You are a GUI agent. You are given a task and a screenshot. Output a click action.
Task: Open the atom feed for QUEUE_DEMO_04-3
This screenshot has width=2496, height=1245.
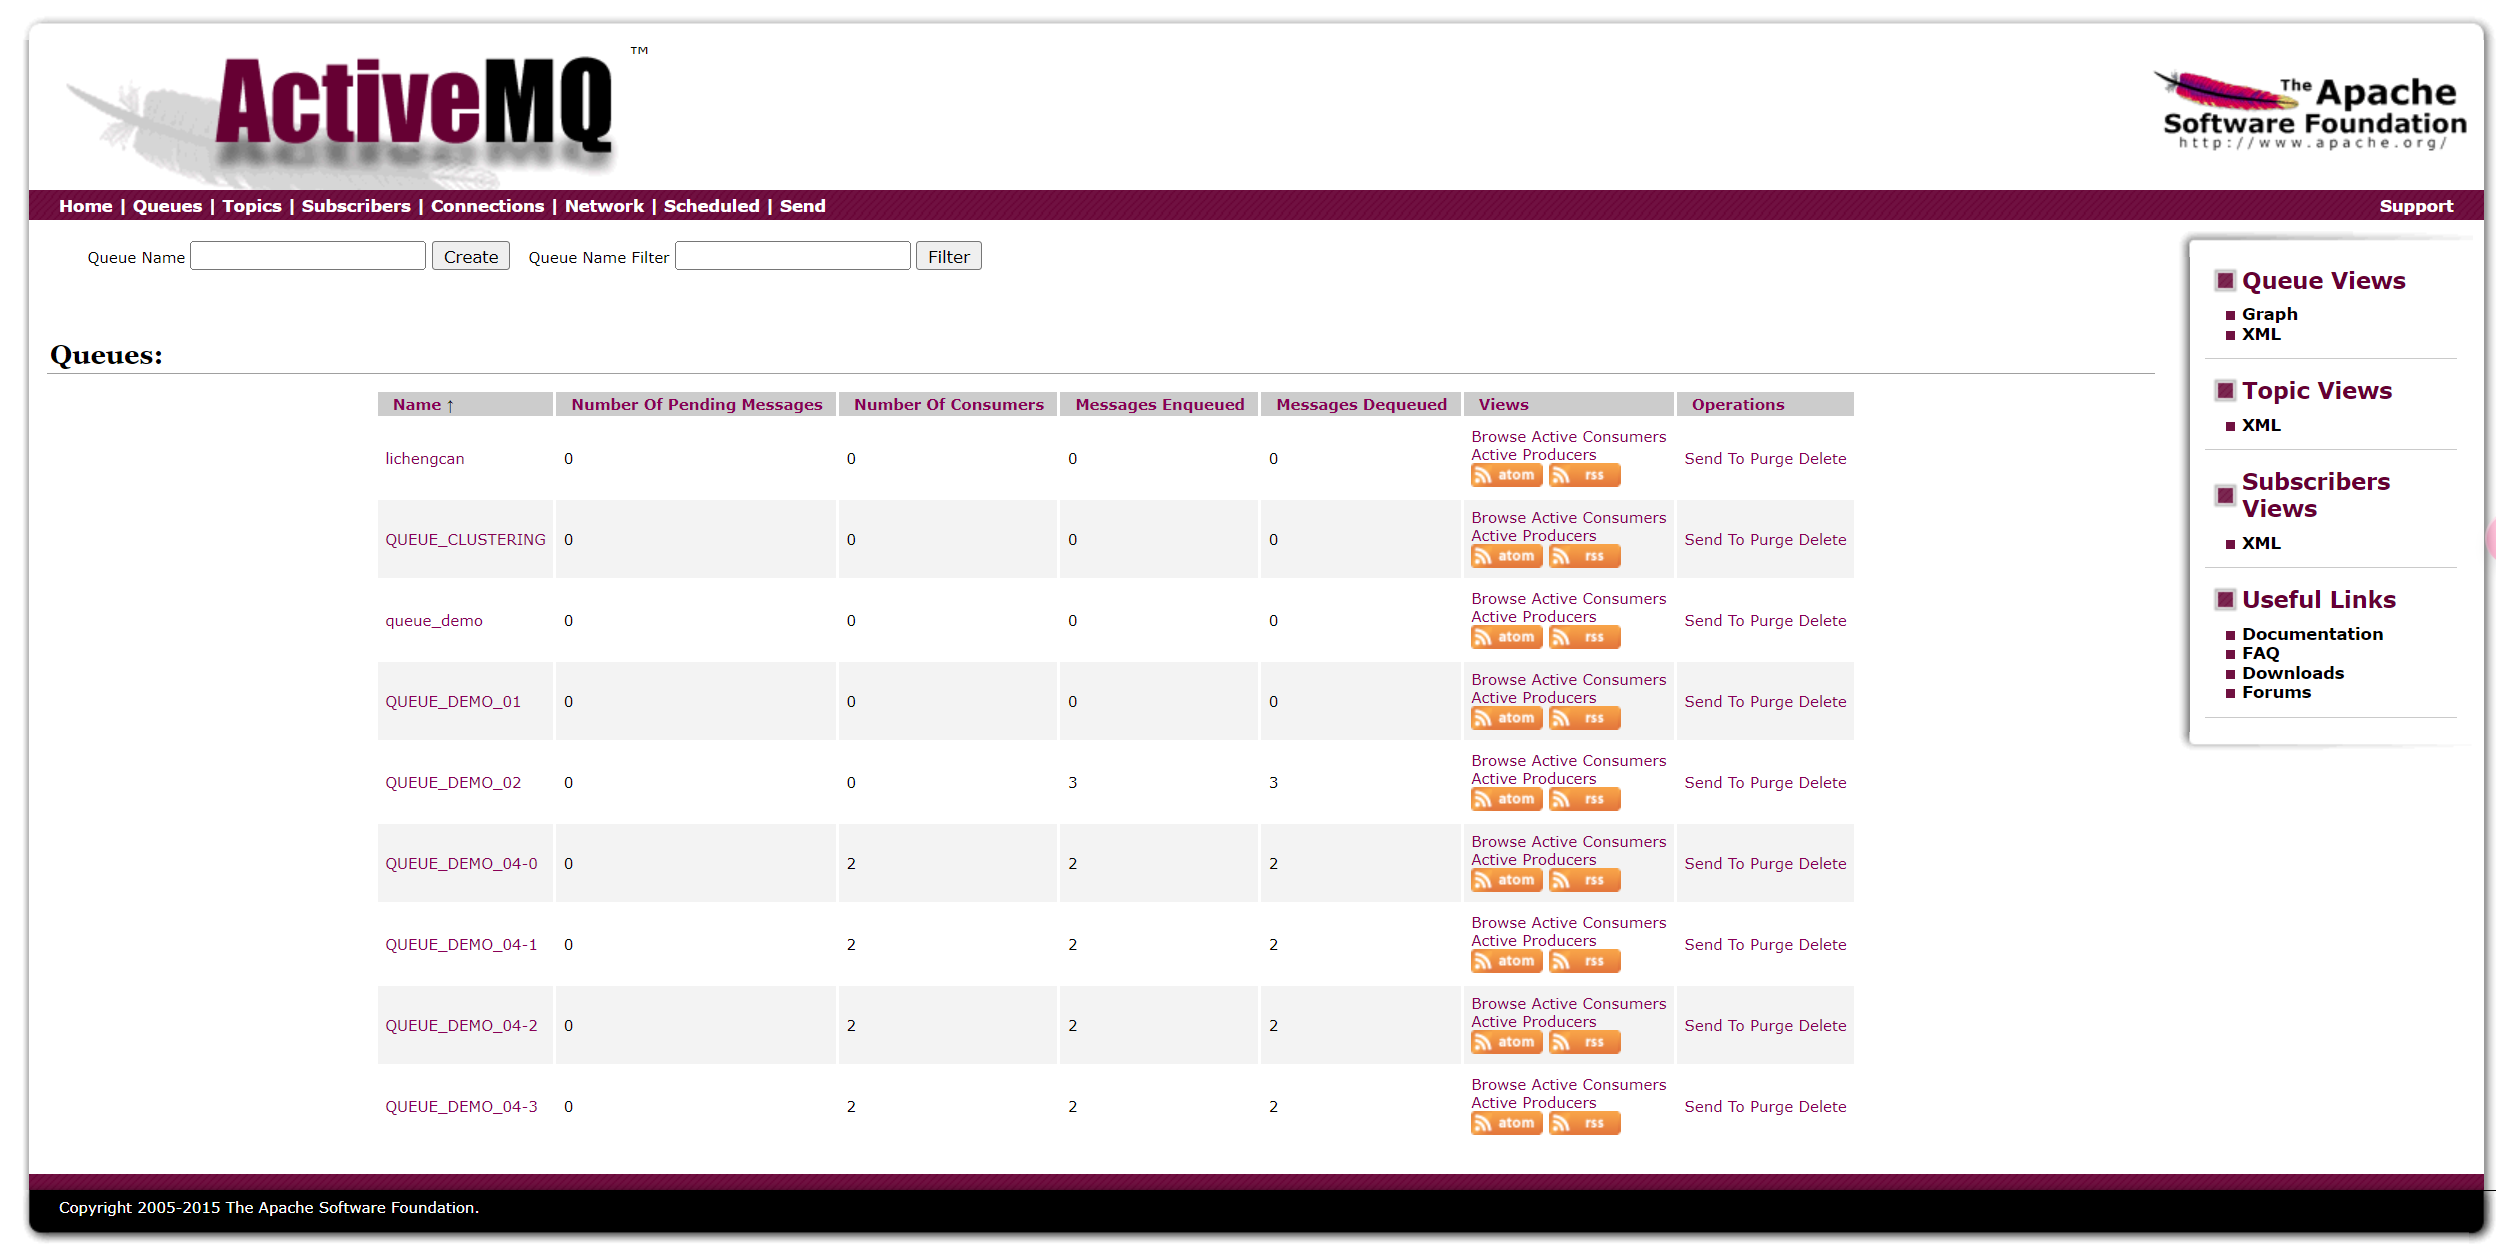(x=1506, y=1124)
